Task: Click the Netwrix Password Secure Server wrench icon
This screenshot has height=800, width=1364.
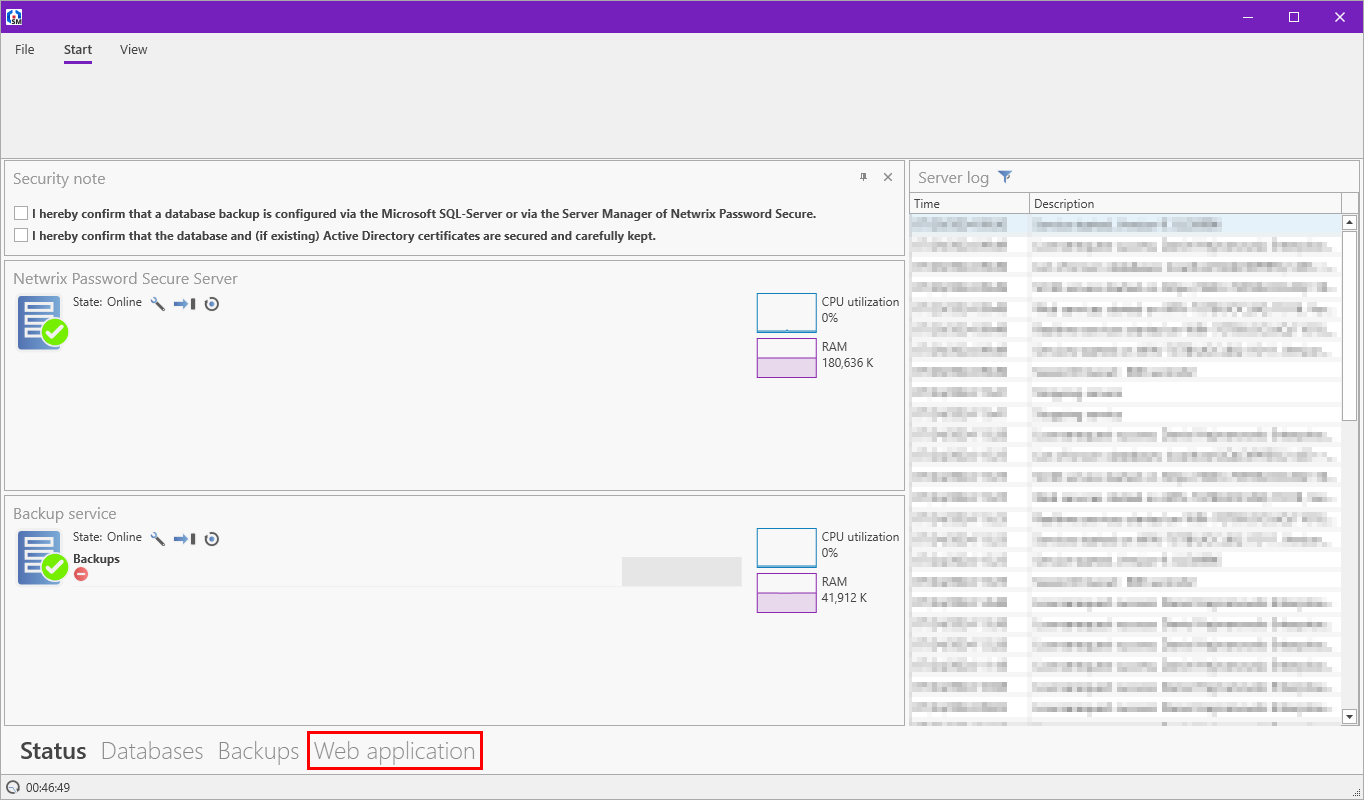Action: coord(157,303)
